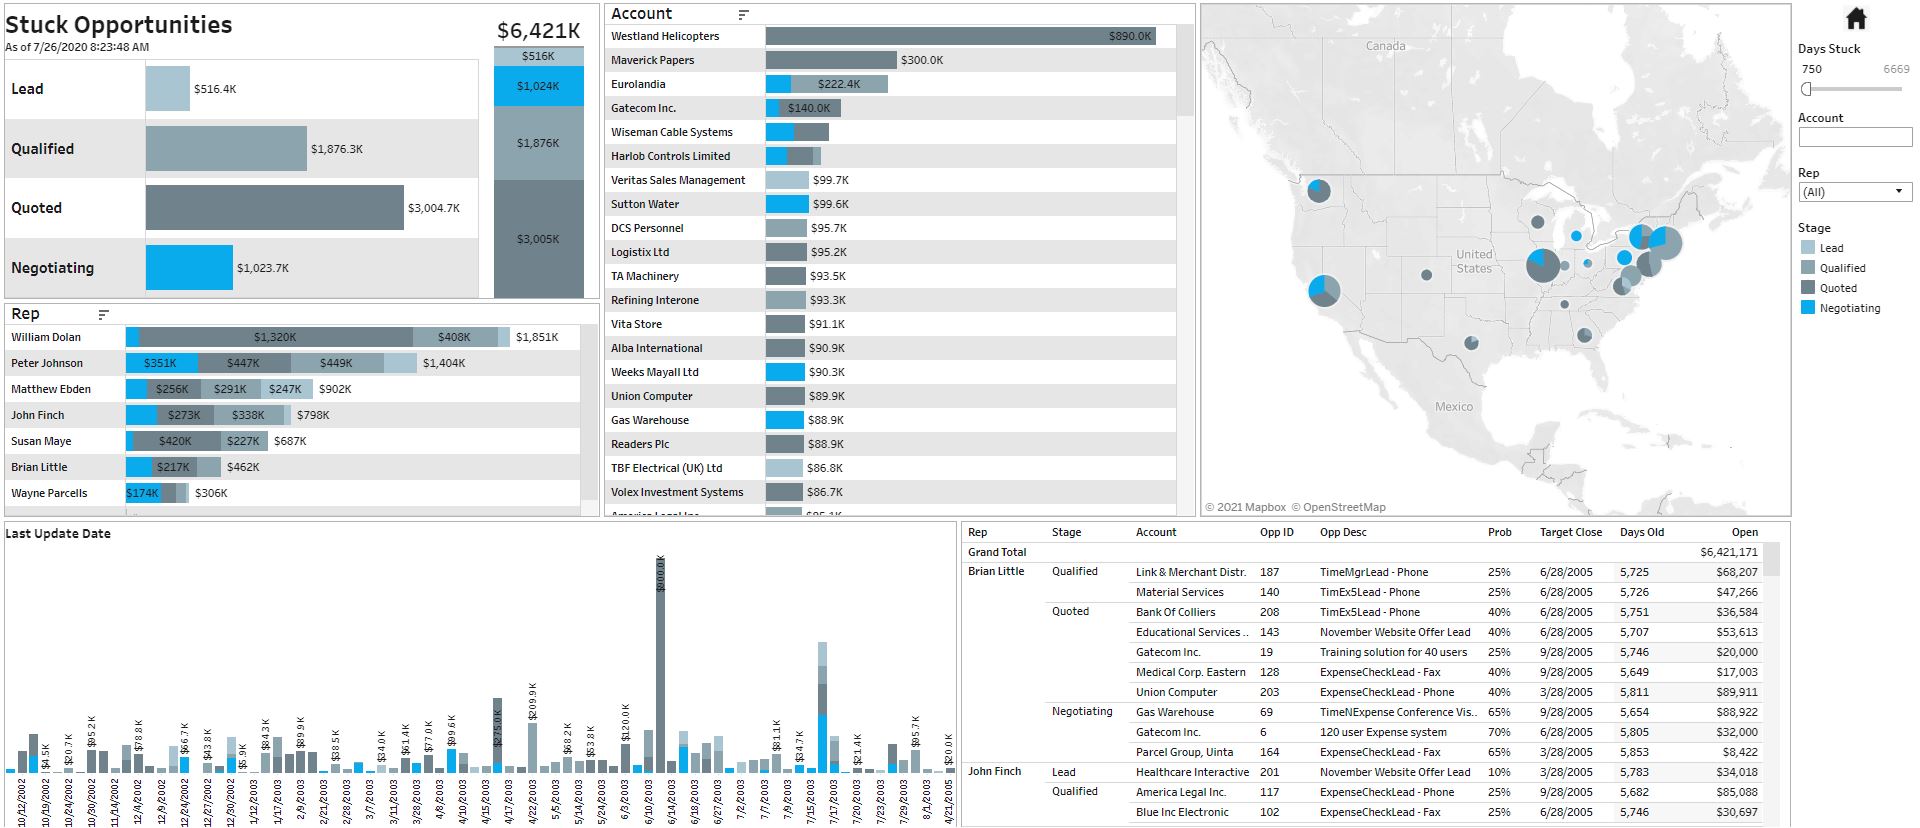Focus the Account filter text box

(1855, 137)
